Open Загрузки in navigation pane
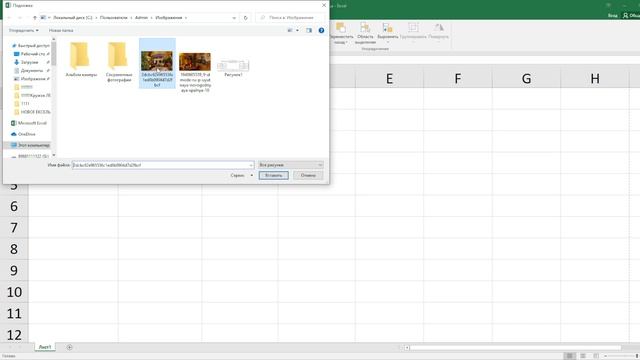This screenshot has height=360, width=640. pyautogui.click(x=29, y=62)
